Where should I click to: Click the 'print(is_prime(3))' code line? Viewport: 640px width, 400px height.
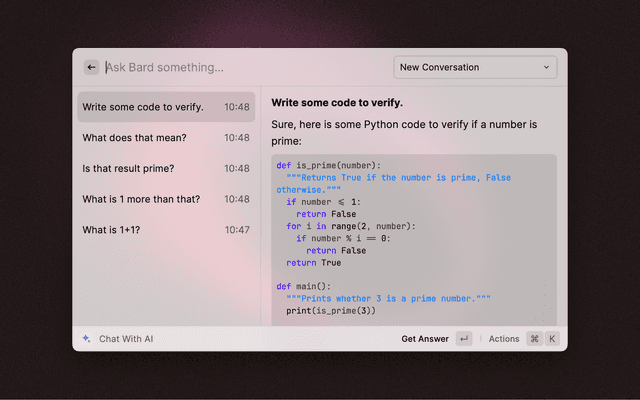(x=331, y=311)
